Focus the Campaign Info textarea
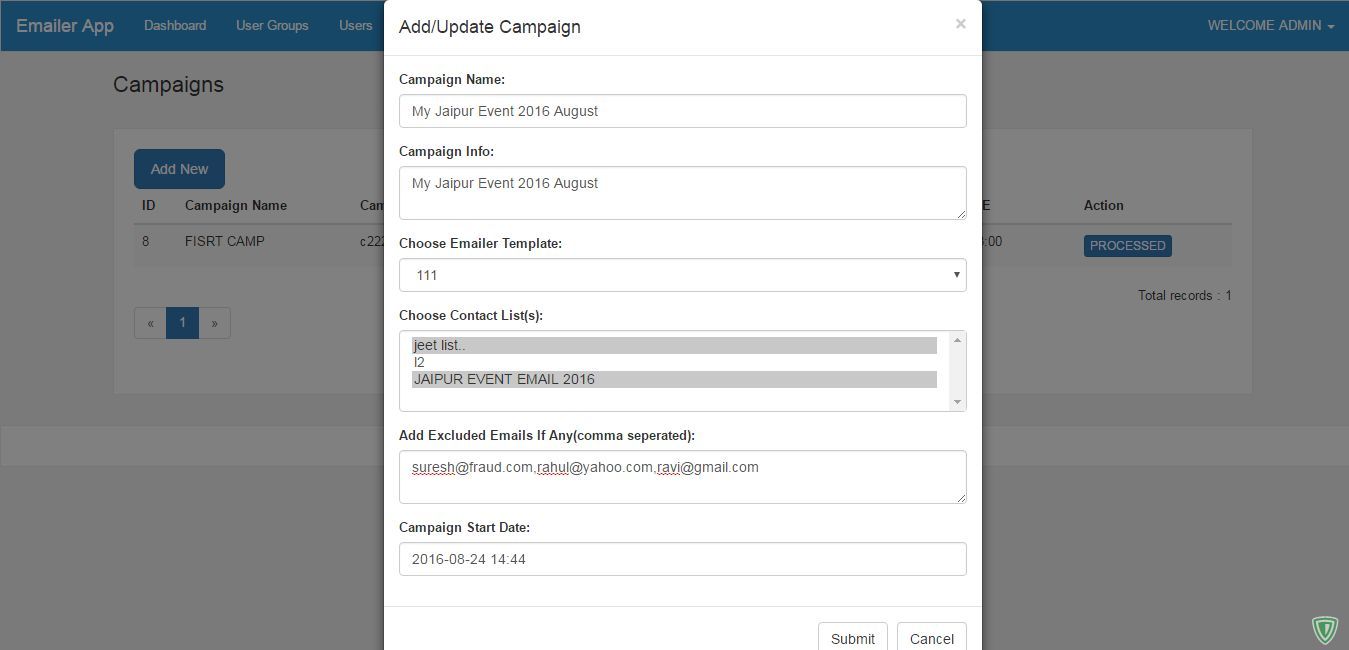The width and height of the screenshot is (1349, 650). [682, 193]
